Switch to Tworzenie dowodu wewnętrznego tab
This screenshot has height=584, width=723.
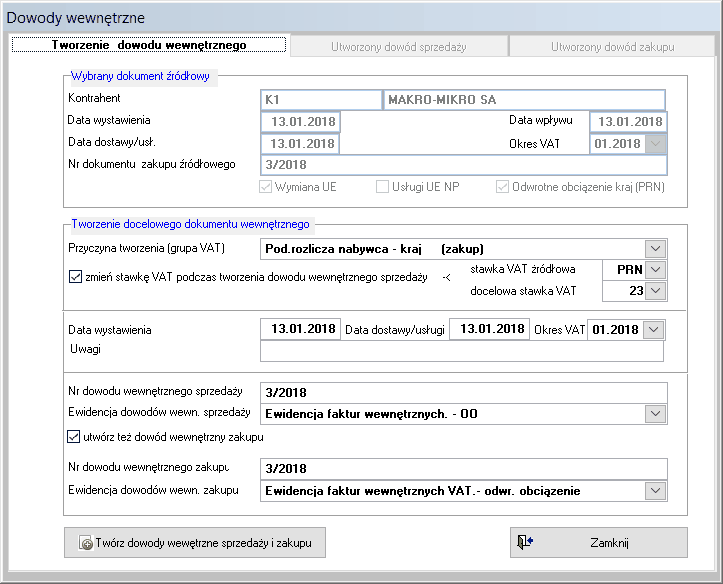tap(149, 45)
